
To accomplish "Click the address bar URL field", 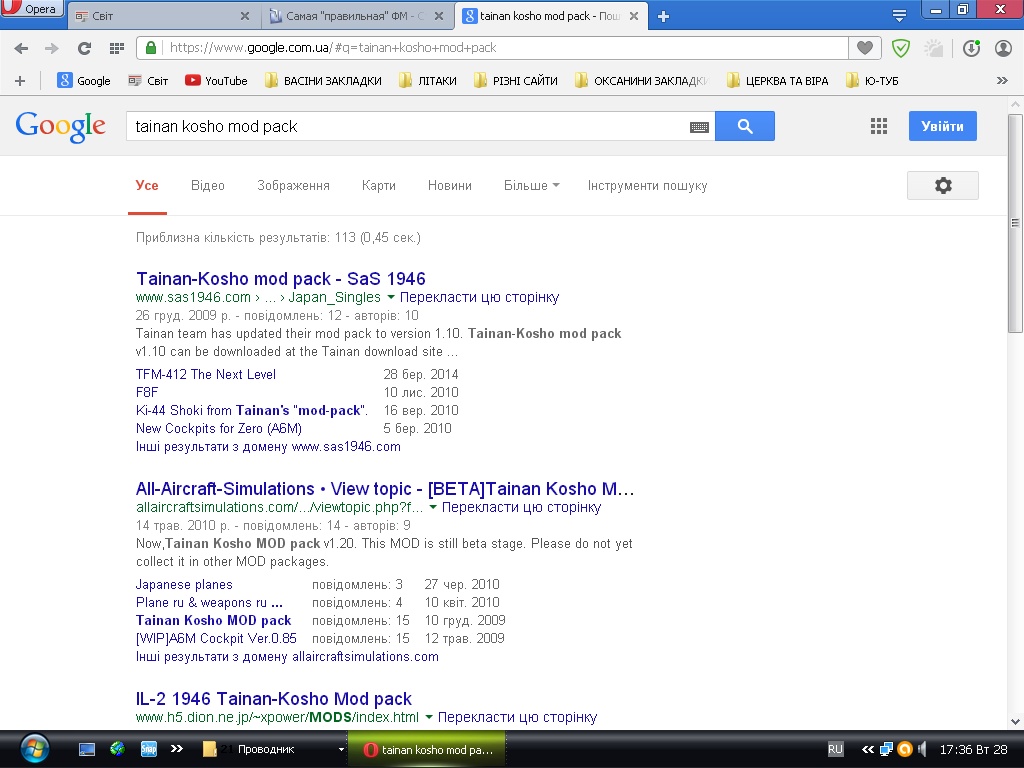I will (x=503, y=48).
